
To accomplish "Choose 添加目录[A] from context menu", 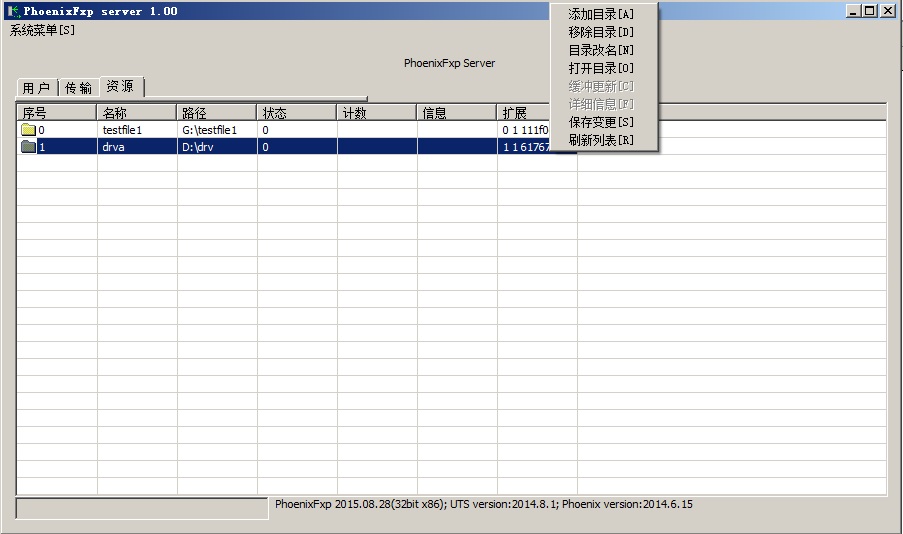I will click(x=601, y=14).
